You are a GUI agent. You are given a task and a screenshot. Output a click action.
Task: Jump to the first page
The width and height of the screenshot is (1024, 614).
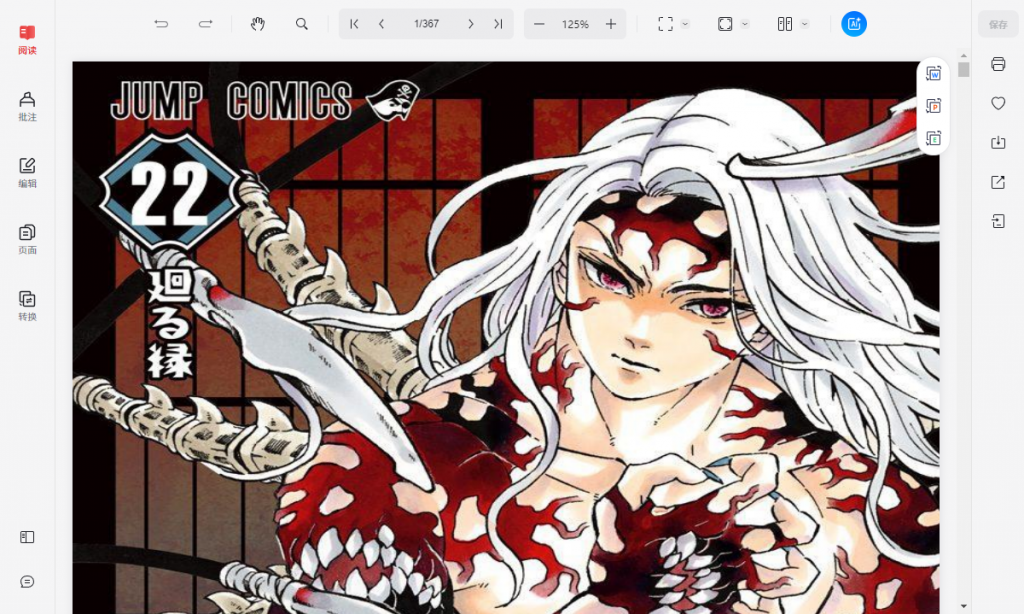(354, 24)
